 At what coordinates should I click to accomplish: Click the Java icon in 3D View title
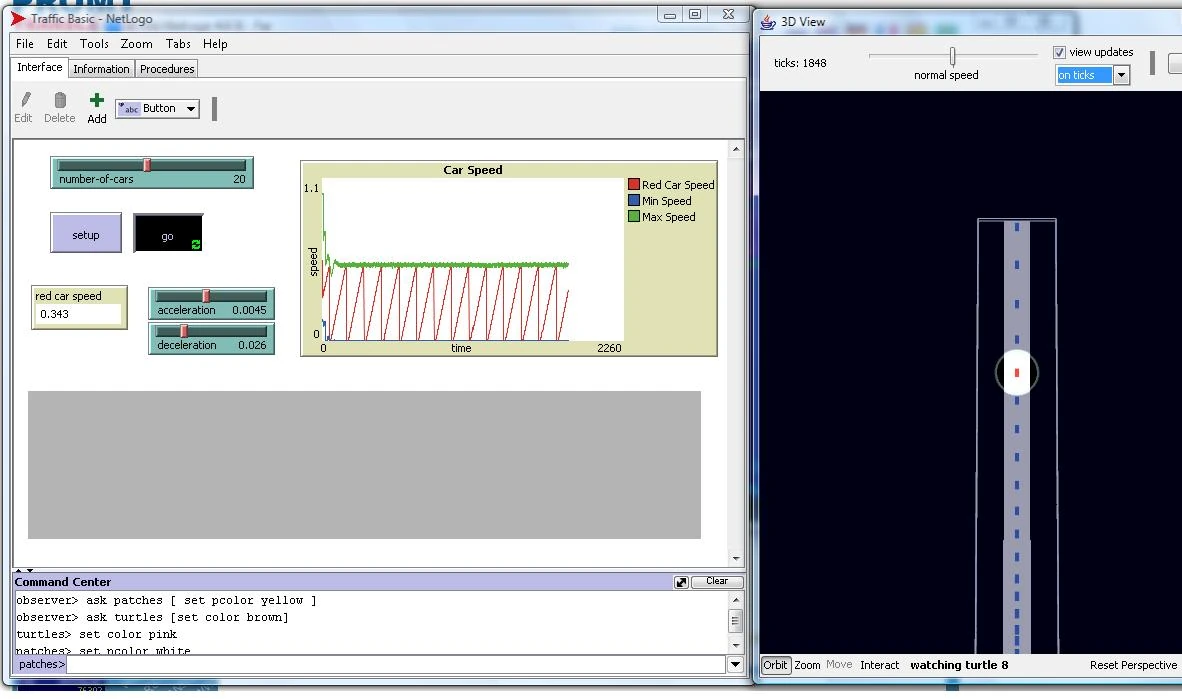tap(768, 21)
